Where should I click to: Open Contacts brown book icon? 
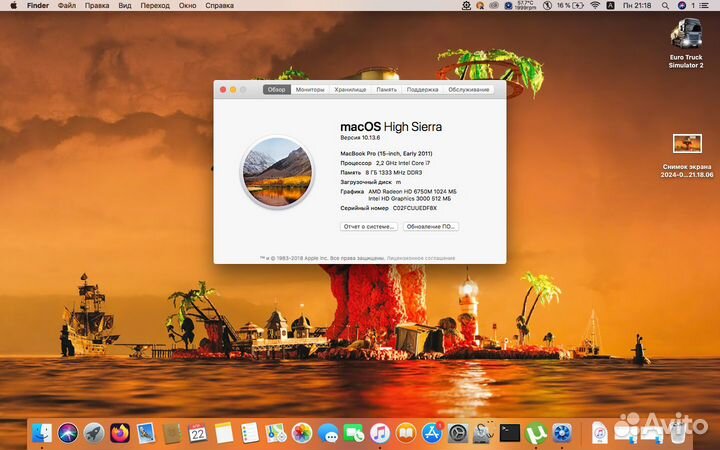(172, 433)
